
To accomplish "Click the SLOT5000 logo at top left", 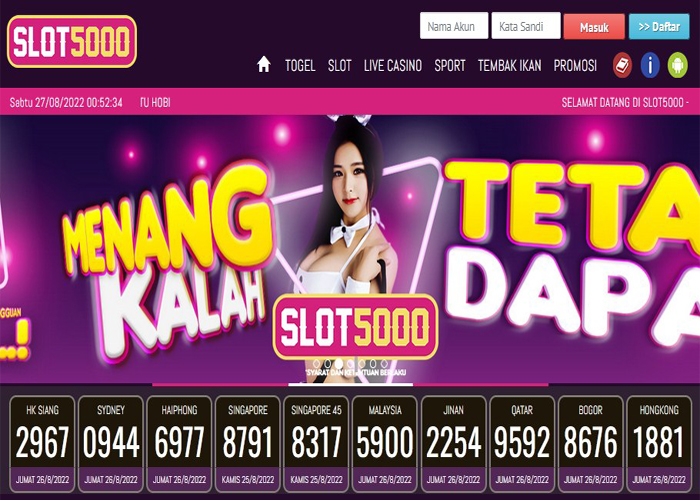I will (x=72, y=42).
